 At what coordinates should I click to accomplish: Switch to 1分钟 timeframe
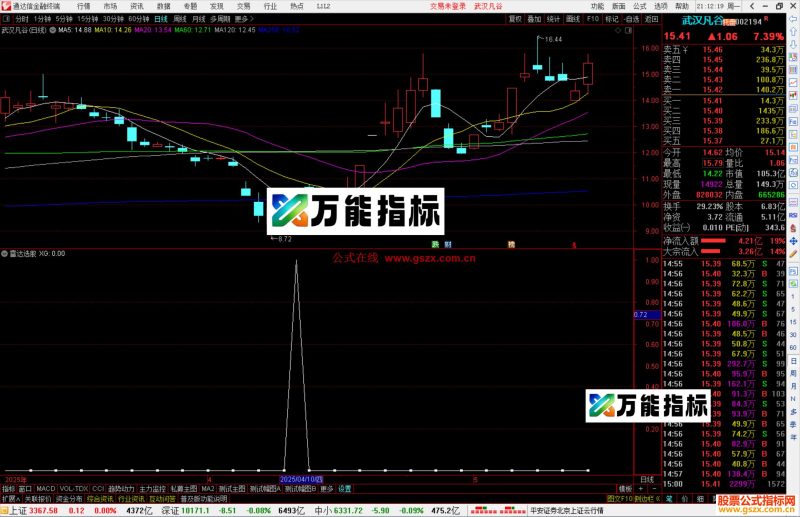pyautogui.click(x=42, y=19)
